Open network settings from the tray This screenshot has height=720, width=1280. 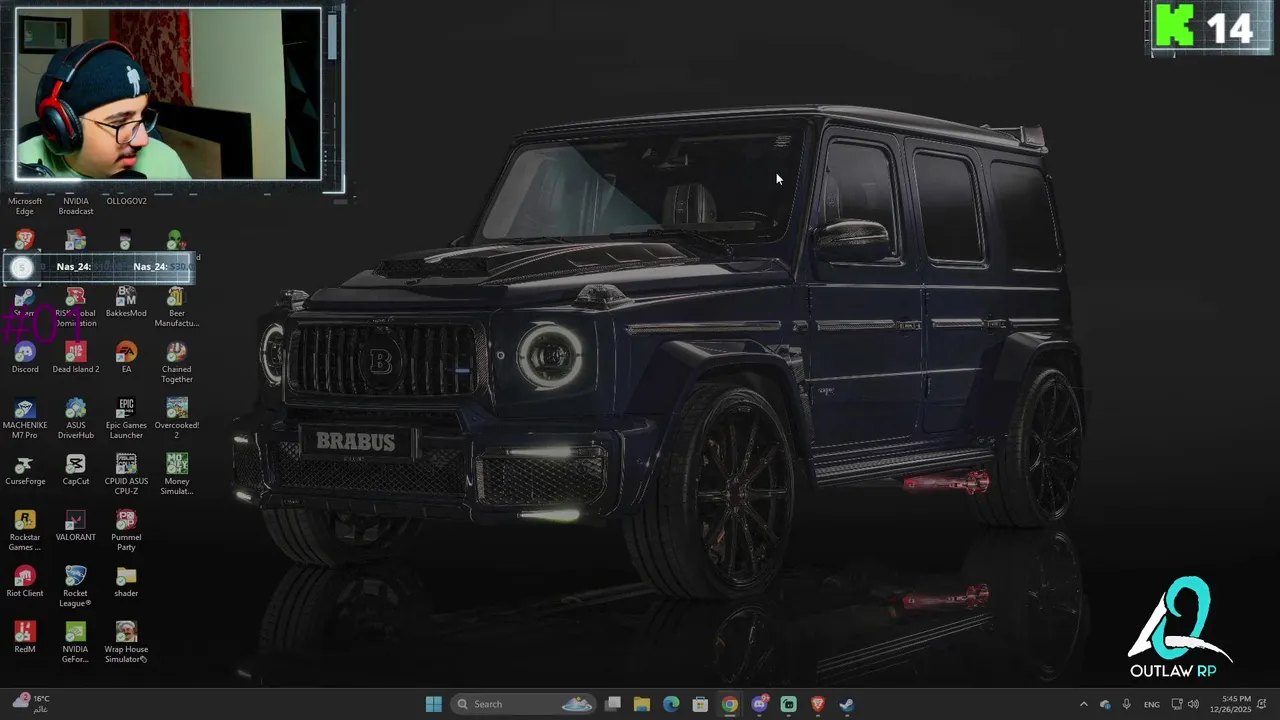[1177, 704]
